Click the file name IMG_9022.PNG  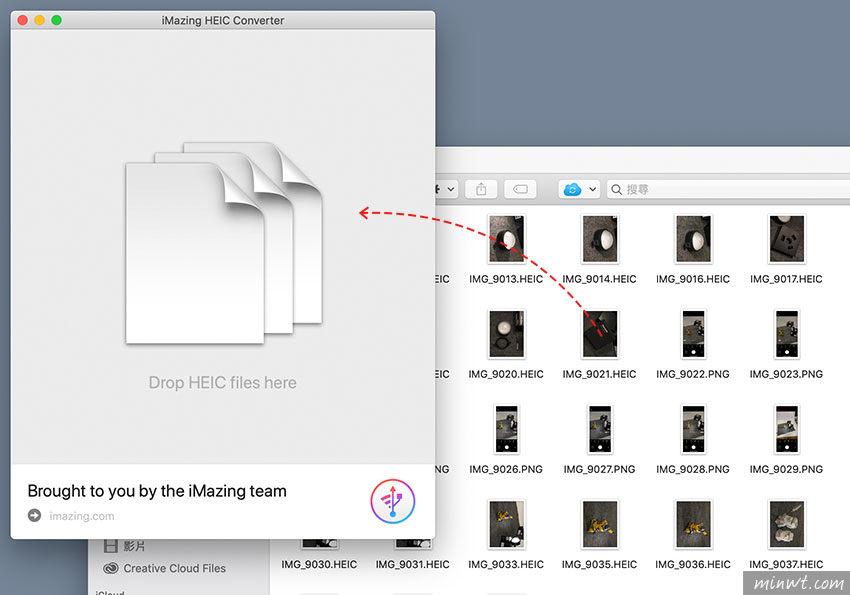point(693,374)
